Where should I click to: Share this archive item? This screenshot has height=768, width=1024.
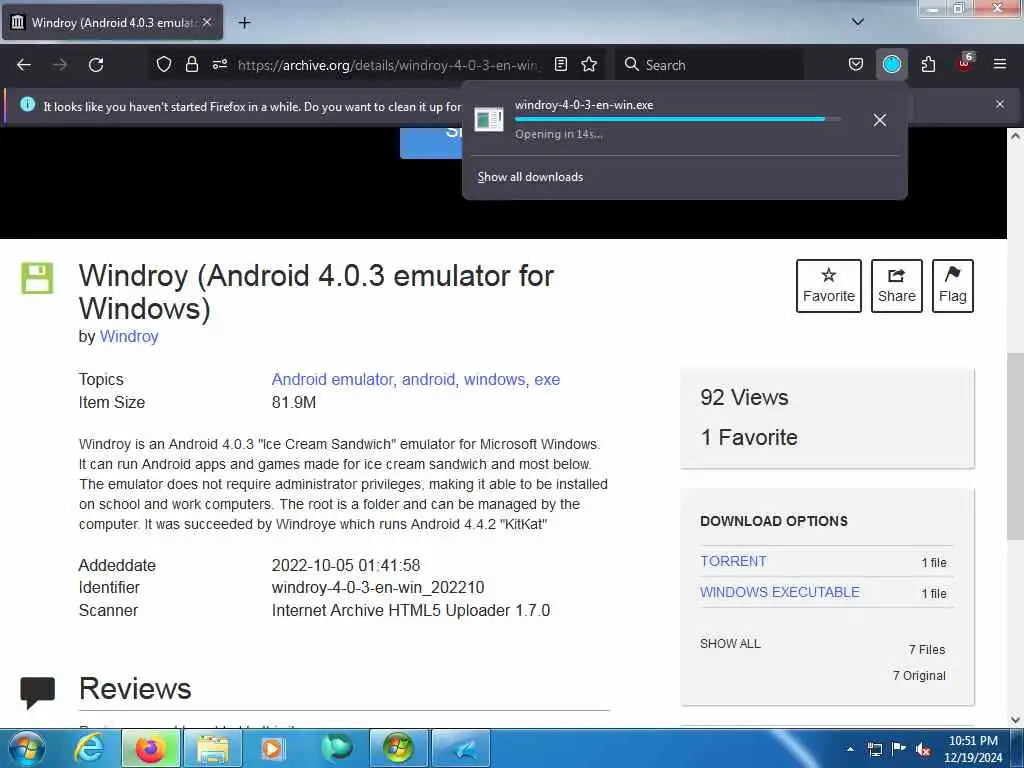[897, 286]
